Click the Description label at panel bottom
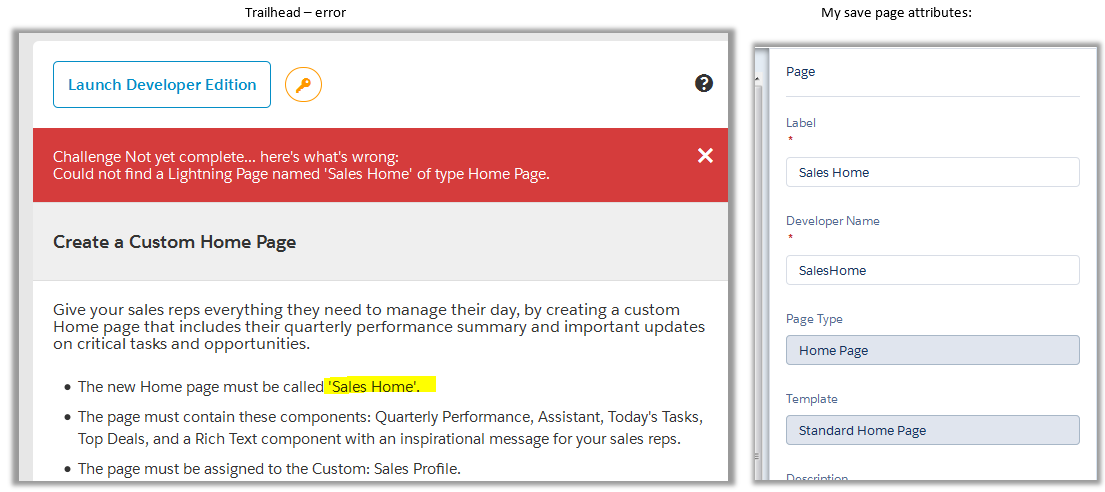The height and width of the screenshot is (492, 1105). pos(818,478)
